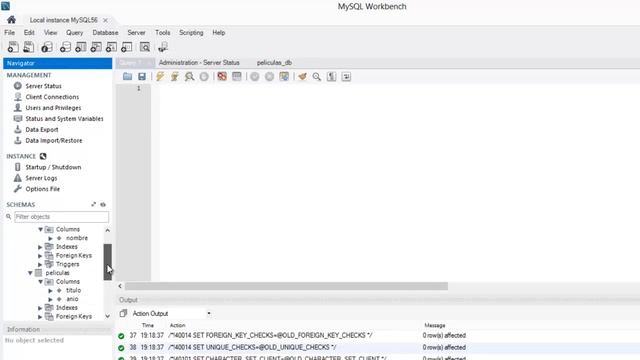Image resolution: width=640 pixels, height=360 pixels.
Task: Open Users and Privileges
Action: click(x=53, y=108)
